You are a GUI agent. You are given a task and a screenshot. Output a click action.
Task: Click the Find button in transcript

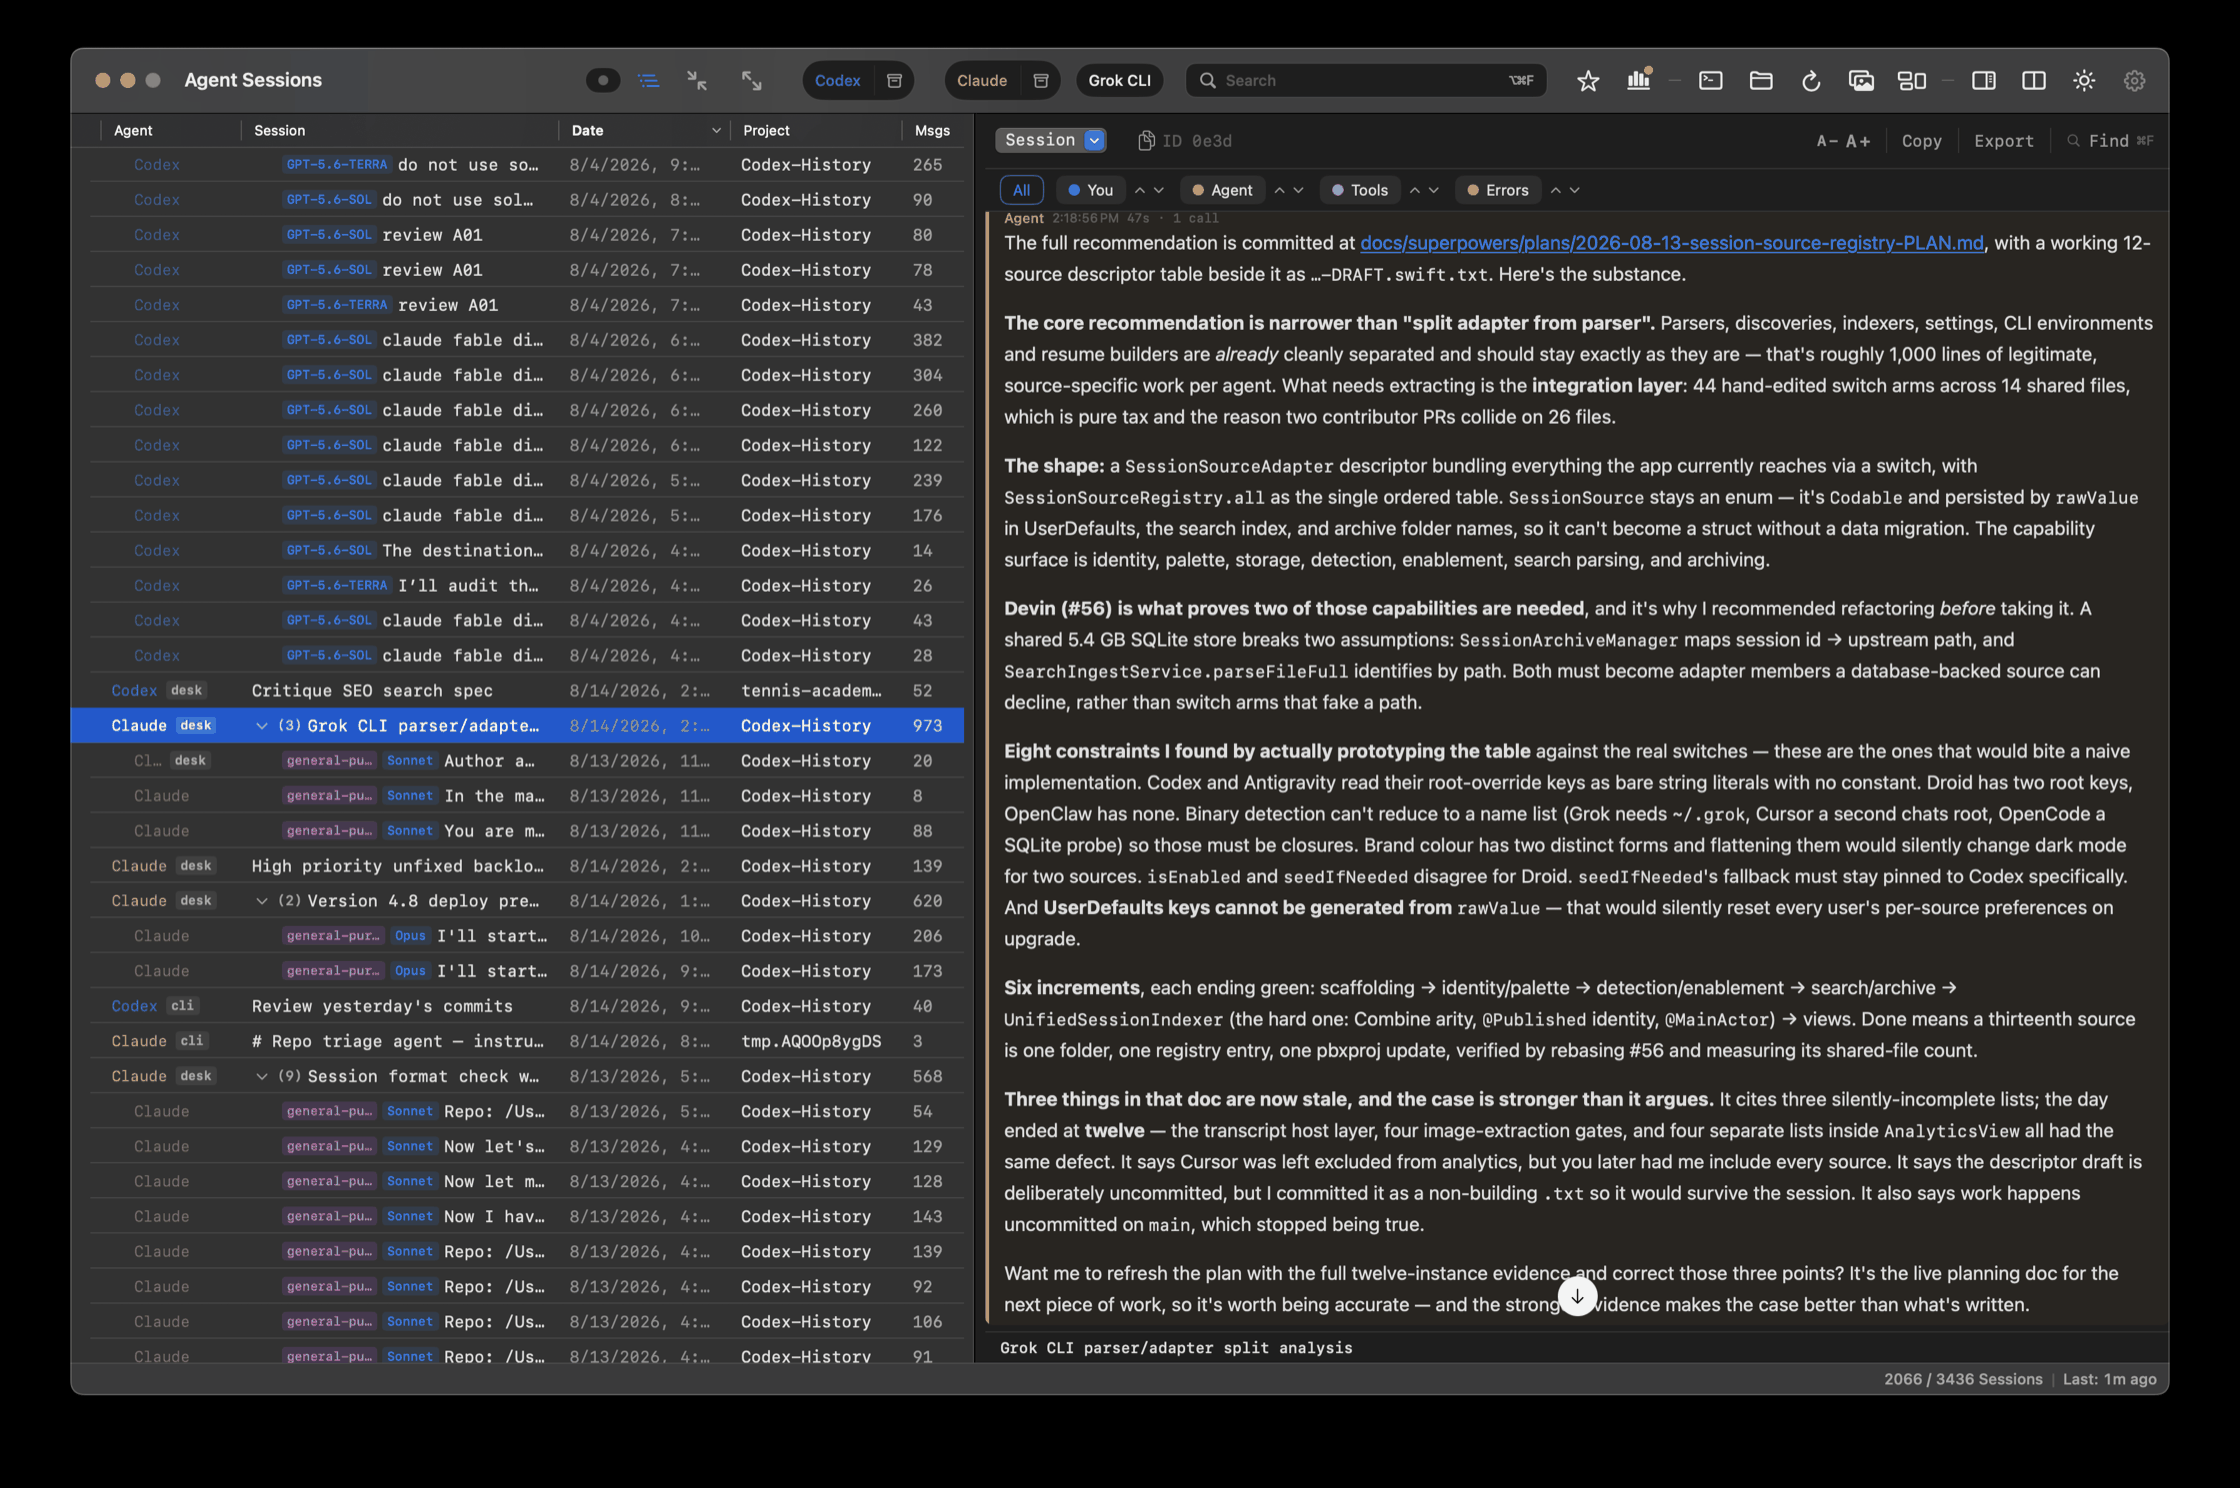[2109, 141]
